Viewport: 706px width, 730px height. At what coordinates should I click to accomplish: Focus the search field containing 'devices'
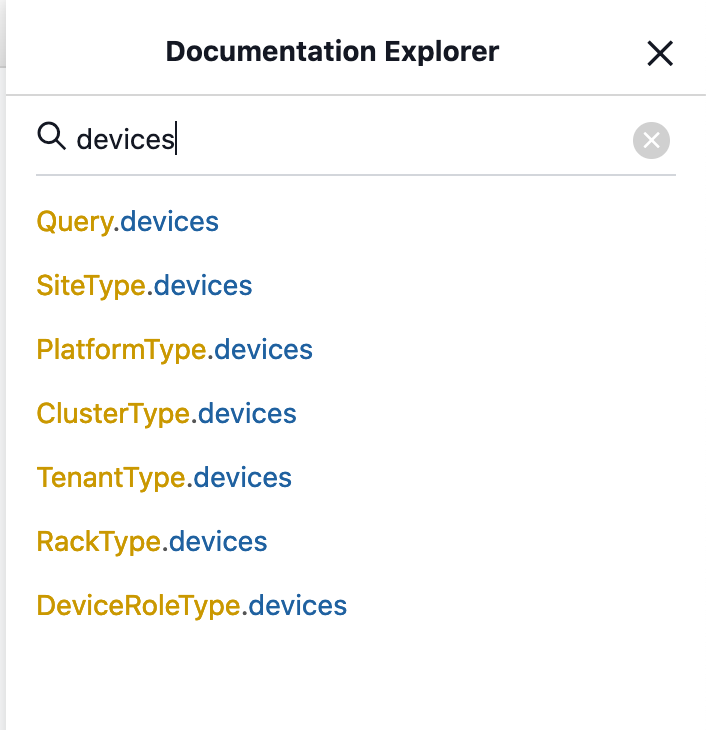tap(350, 139)
